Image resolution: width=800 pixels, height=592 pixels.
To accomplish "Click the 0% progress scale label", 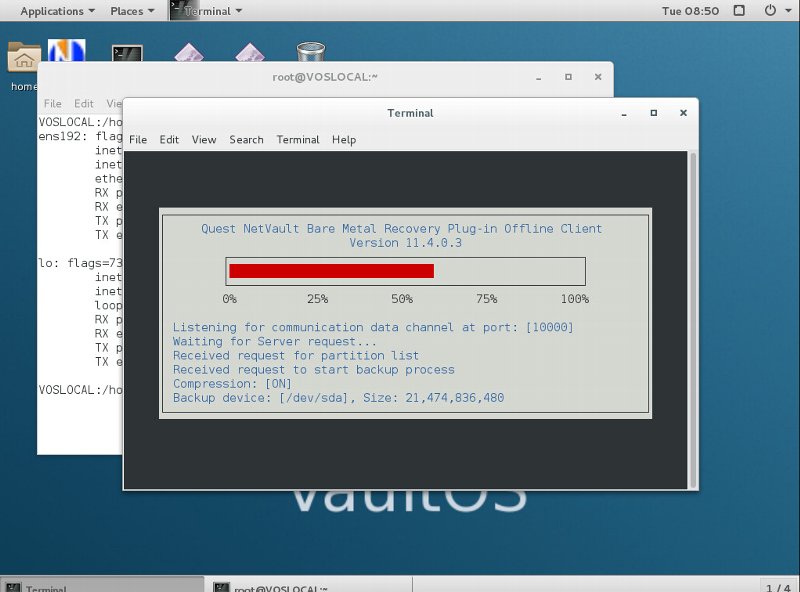I will pos(230,299).
